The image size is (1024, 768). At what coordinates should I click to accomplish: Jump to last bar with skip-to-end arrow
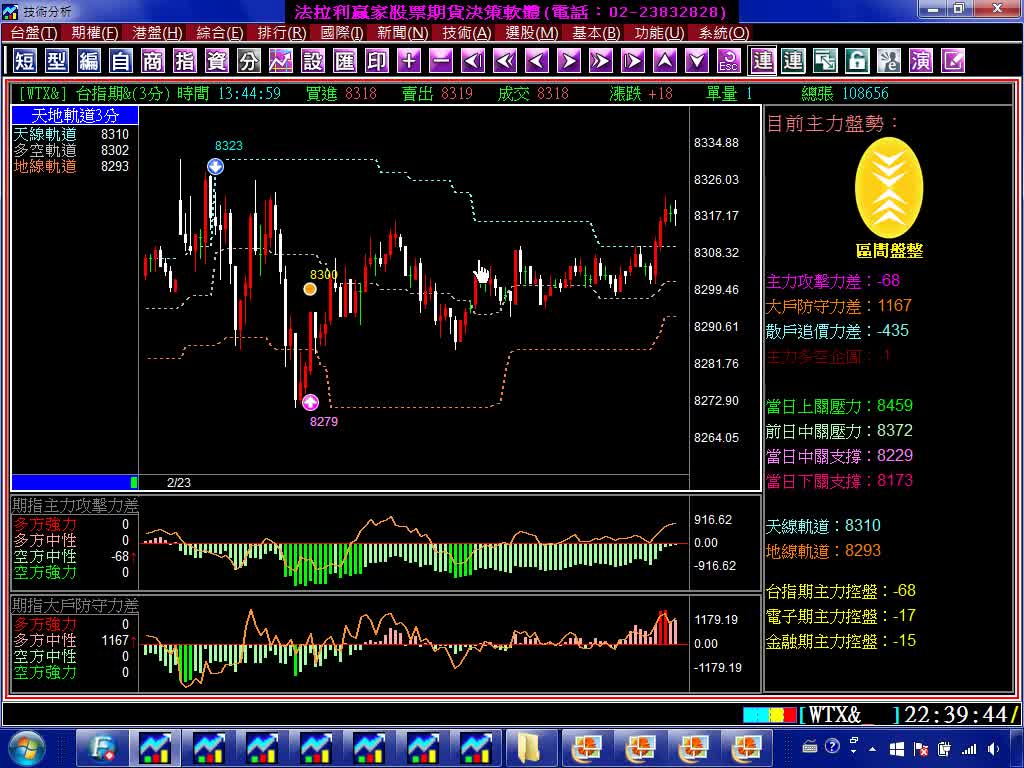coord(633,61)
